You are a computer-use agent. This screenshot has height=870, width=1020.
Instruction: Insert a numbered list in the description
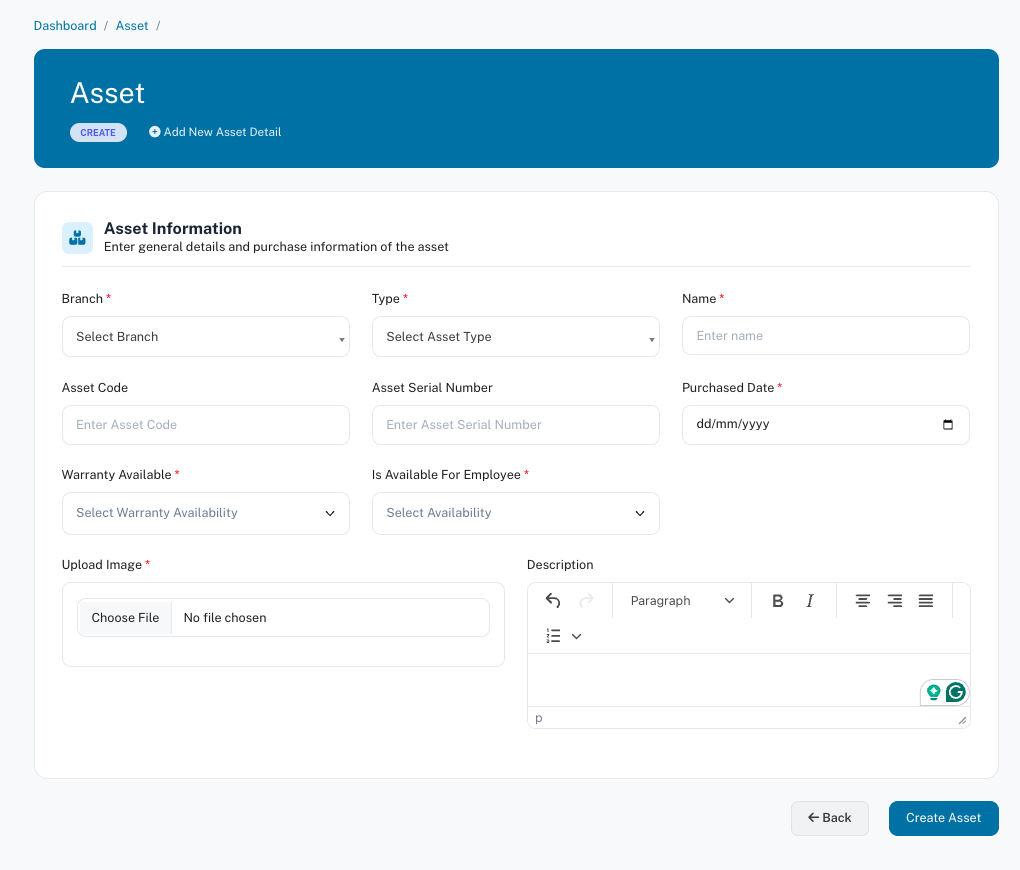pyautogui.click(x=554, y=636)
